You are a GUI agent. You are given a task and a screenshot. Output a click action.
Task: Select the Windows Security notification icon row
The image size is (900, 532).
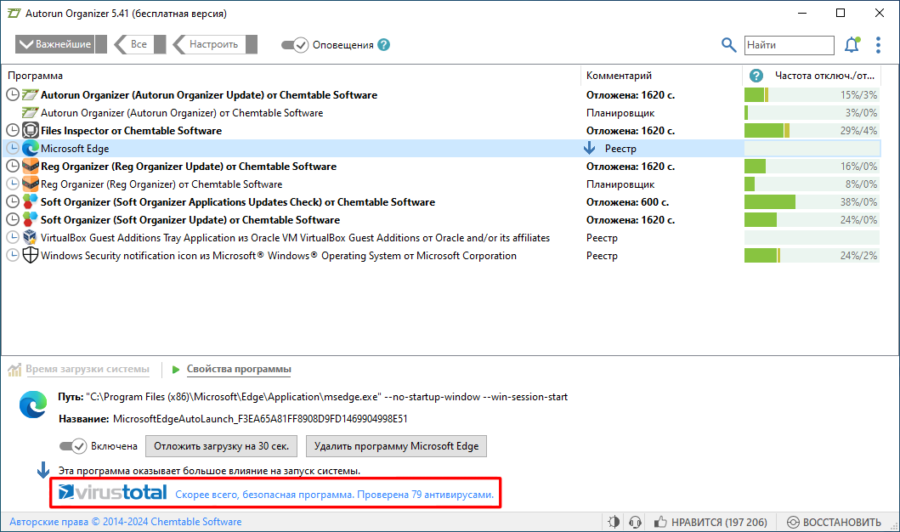point(278,255)
